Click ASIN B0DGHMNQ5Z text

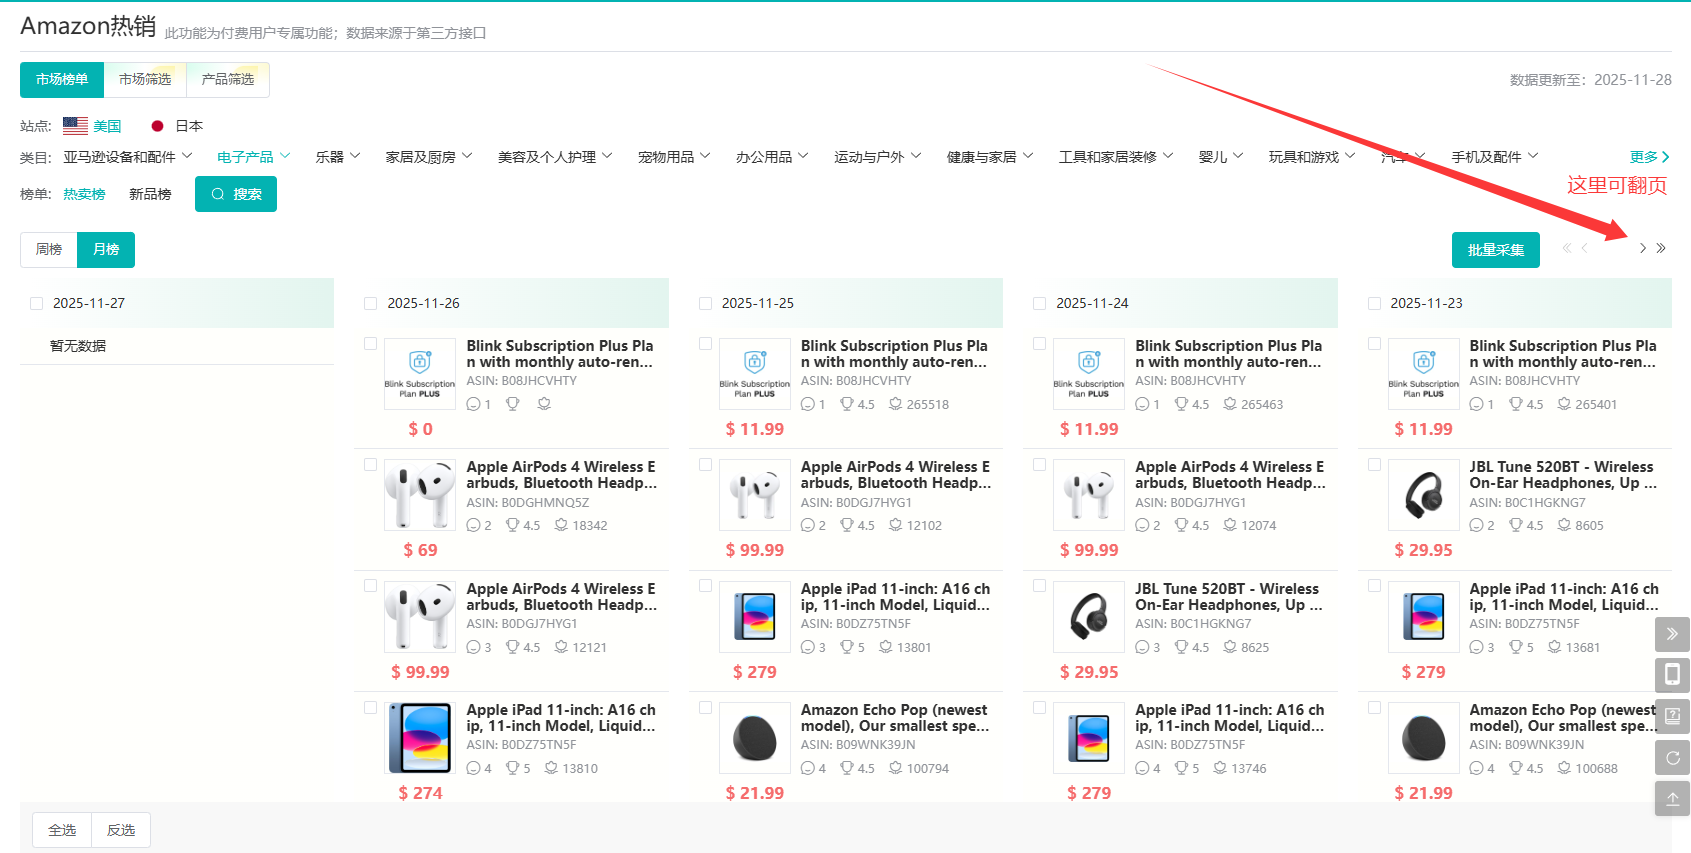(528, 503)
